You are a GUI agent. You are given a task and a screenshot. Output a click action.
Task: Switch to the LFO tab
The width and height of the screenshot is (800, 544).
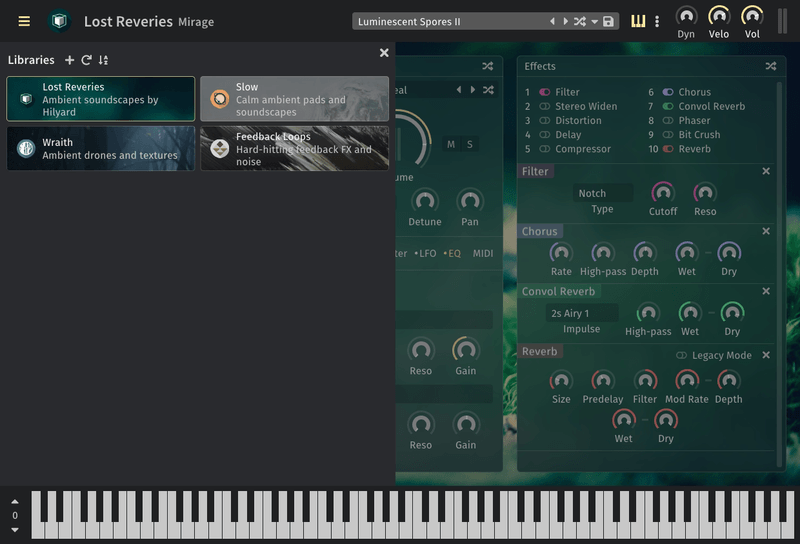point(425,253)
